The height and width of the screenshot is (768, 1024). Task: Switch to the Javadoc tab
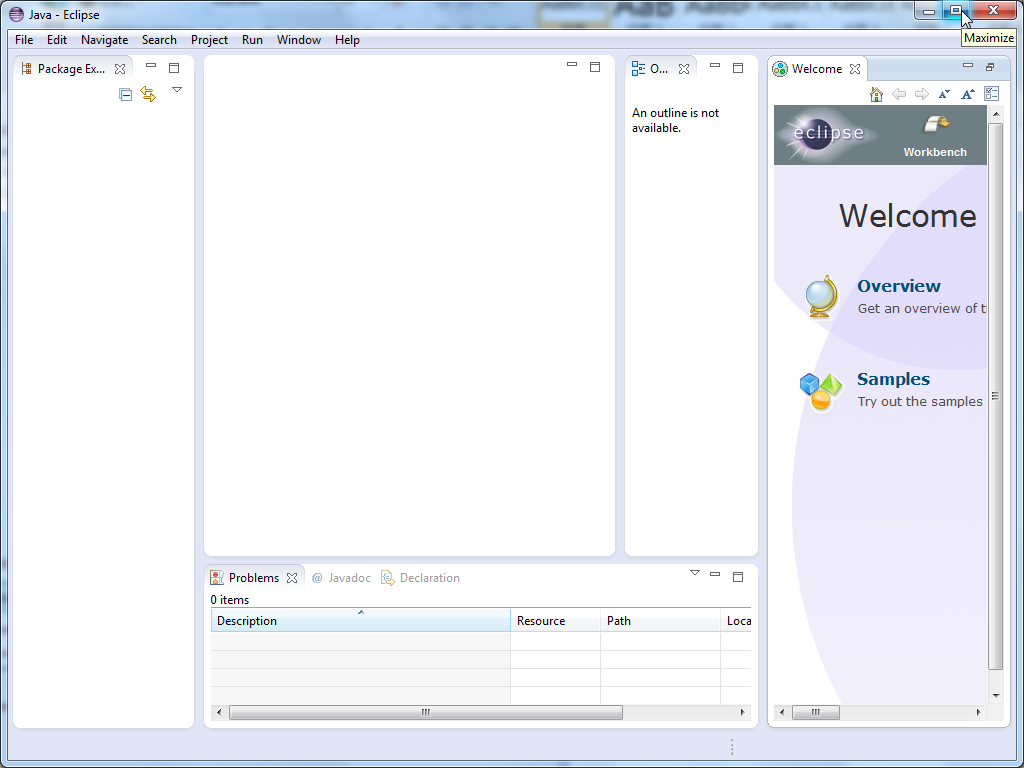tap(341, 578)
